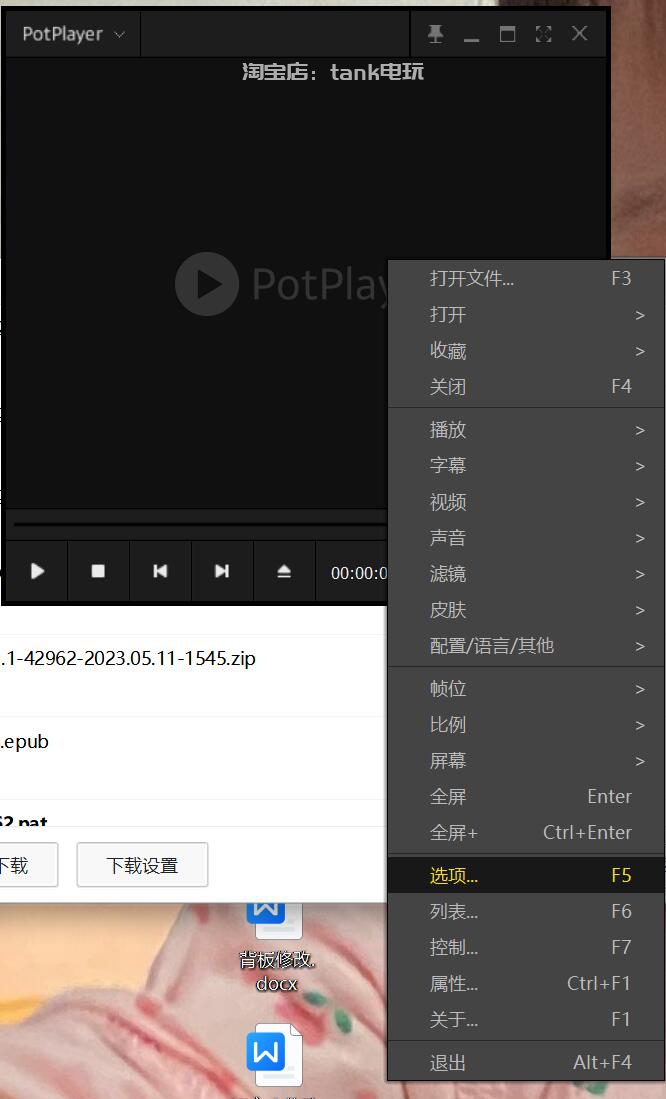
Task: Expand the 滤镜 submenu
Action: (x=526, y=574)
